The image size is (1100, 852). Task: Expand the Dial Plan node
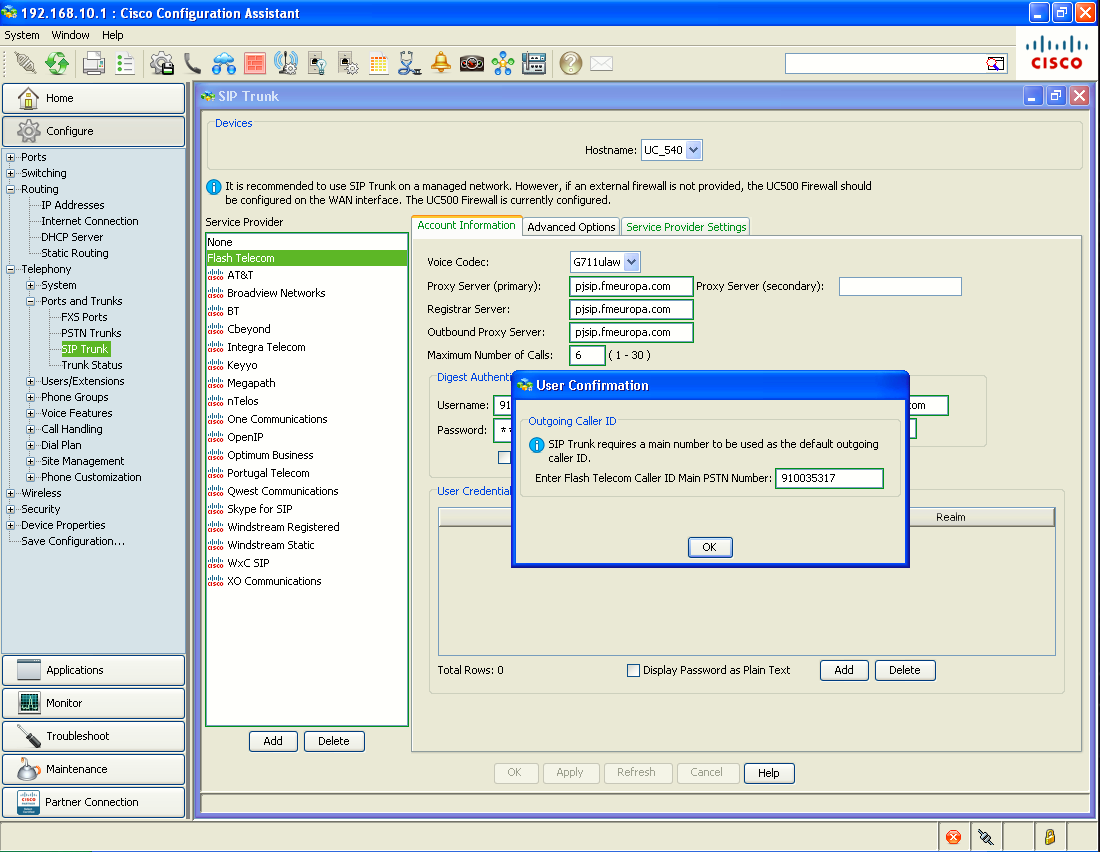(30, 445)
